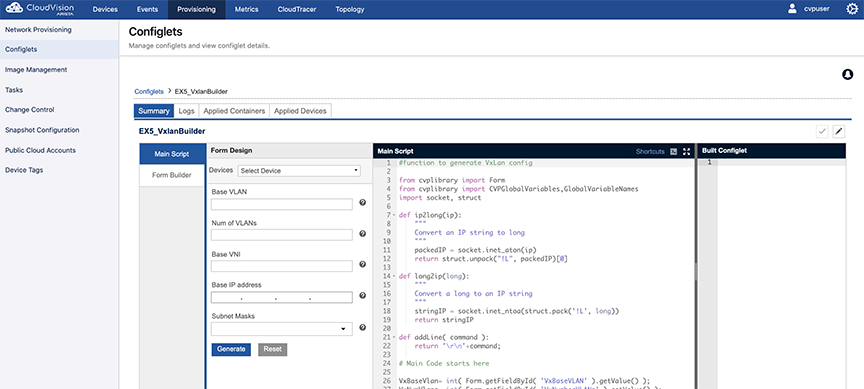Screen dimensions: 864x389
Task: Show help for the Base VLAN field
Action: pyautogui.click(x=363, y=203)
